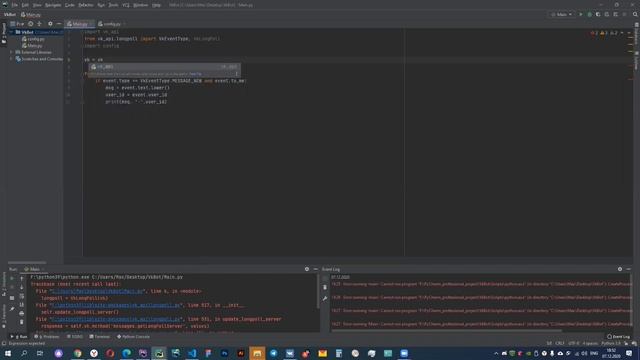
Task: Open the Problems tool window tab
Action: pos(47,337)
